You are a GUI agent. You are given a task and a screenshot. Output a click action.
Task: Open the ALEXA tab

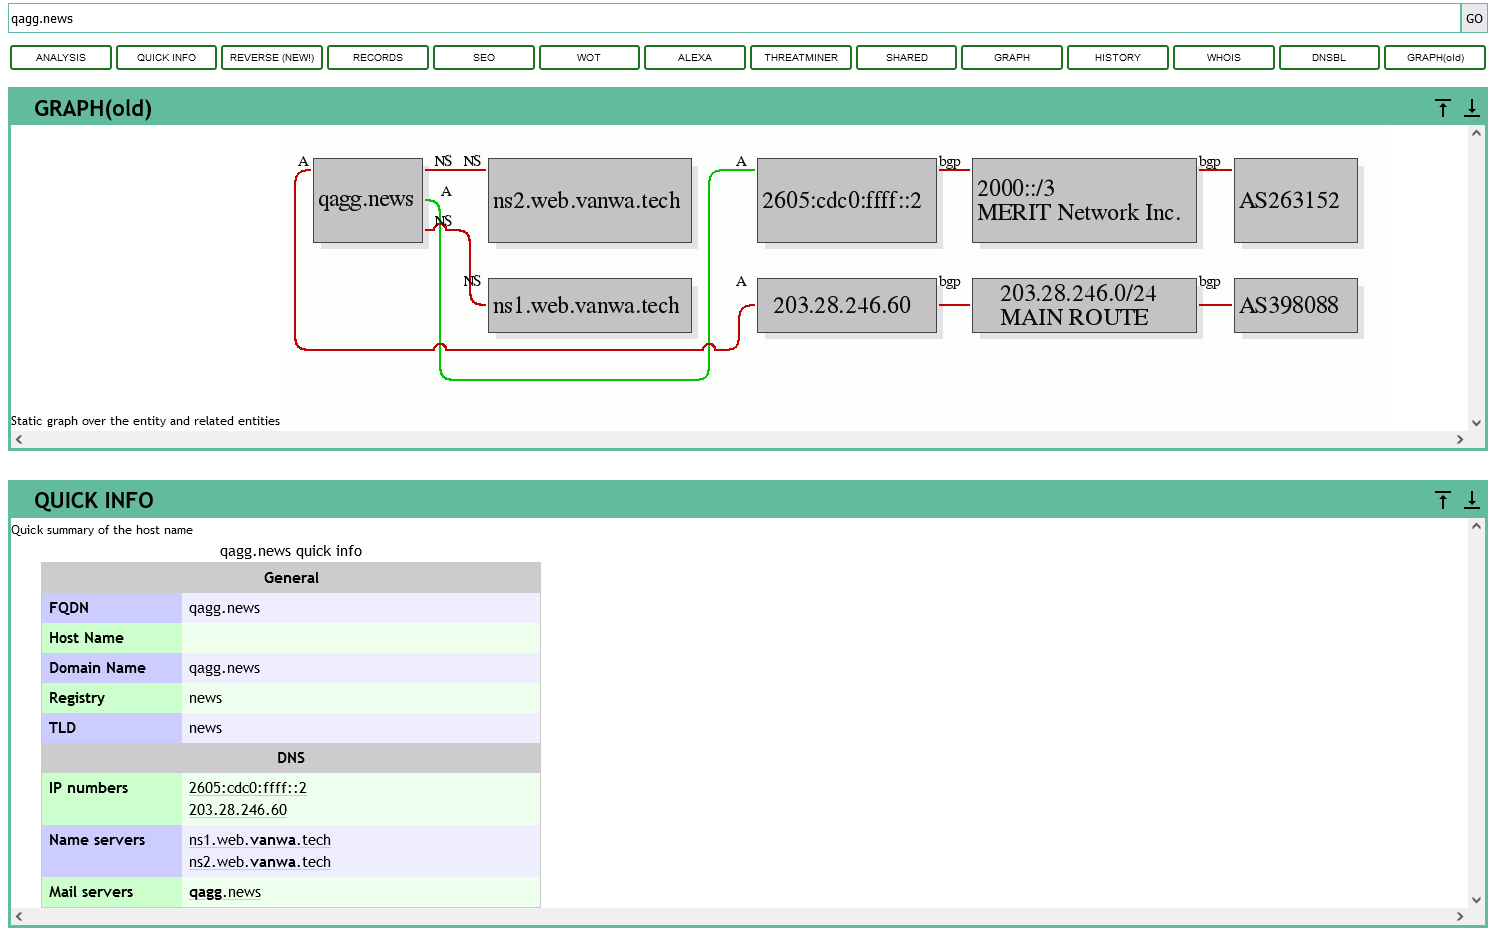click(695, 57)
